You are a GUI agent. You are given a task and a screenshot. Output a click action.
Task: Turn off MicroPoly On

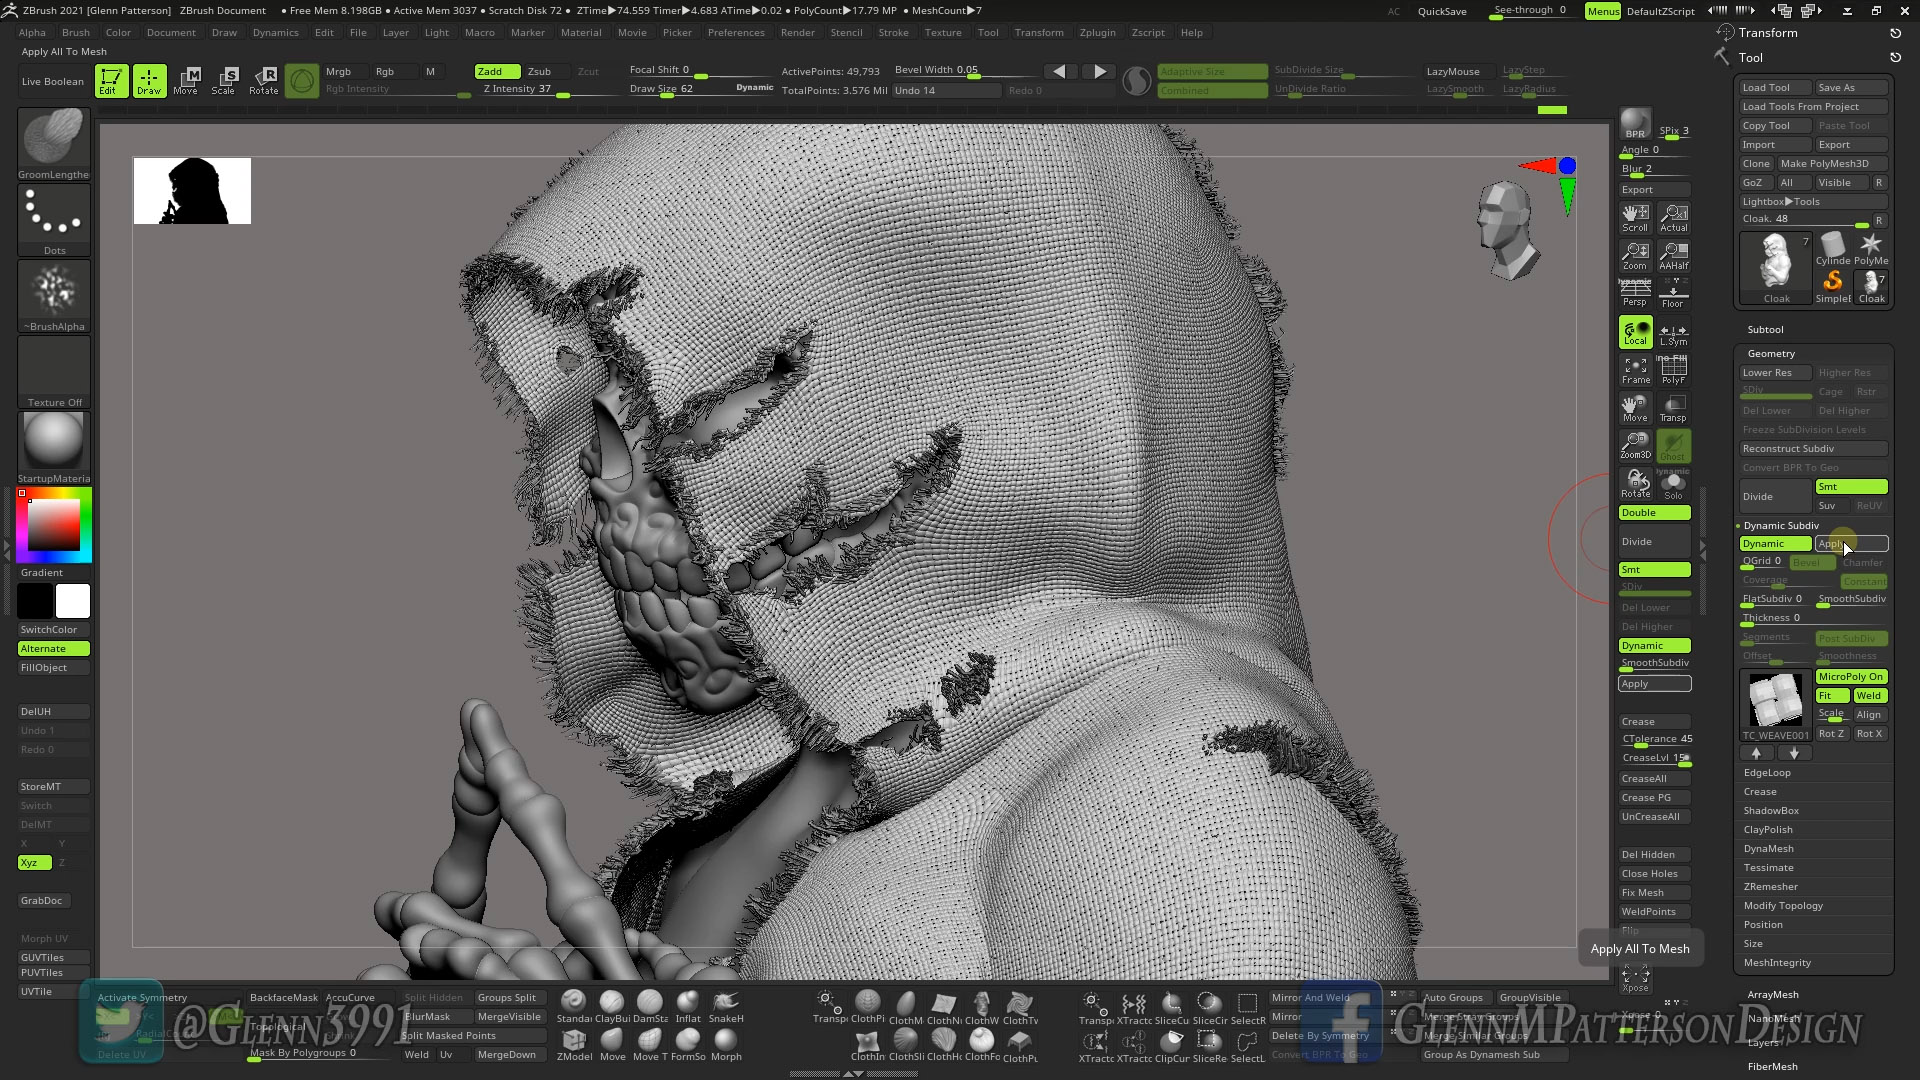(1850, 676)
